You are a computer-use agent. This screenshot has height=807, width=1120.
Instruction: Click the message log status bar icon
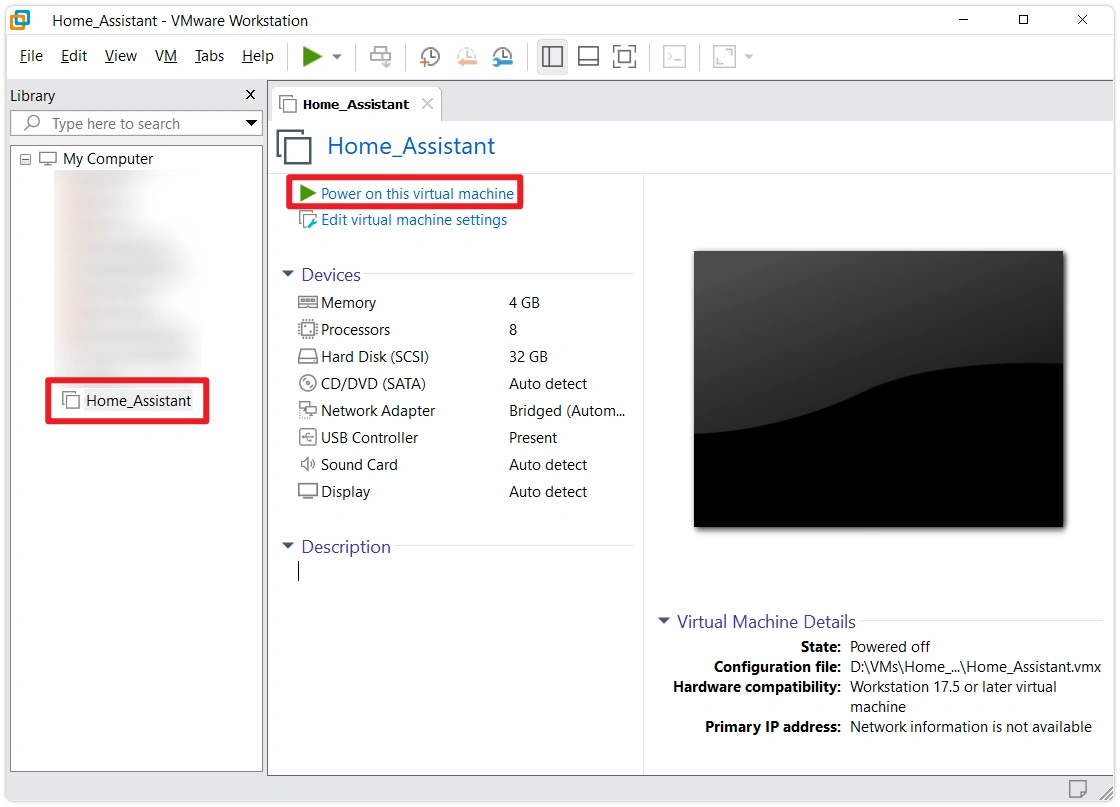point(1077,788)
